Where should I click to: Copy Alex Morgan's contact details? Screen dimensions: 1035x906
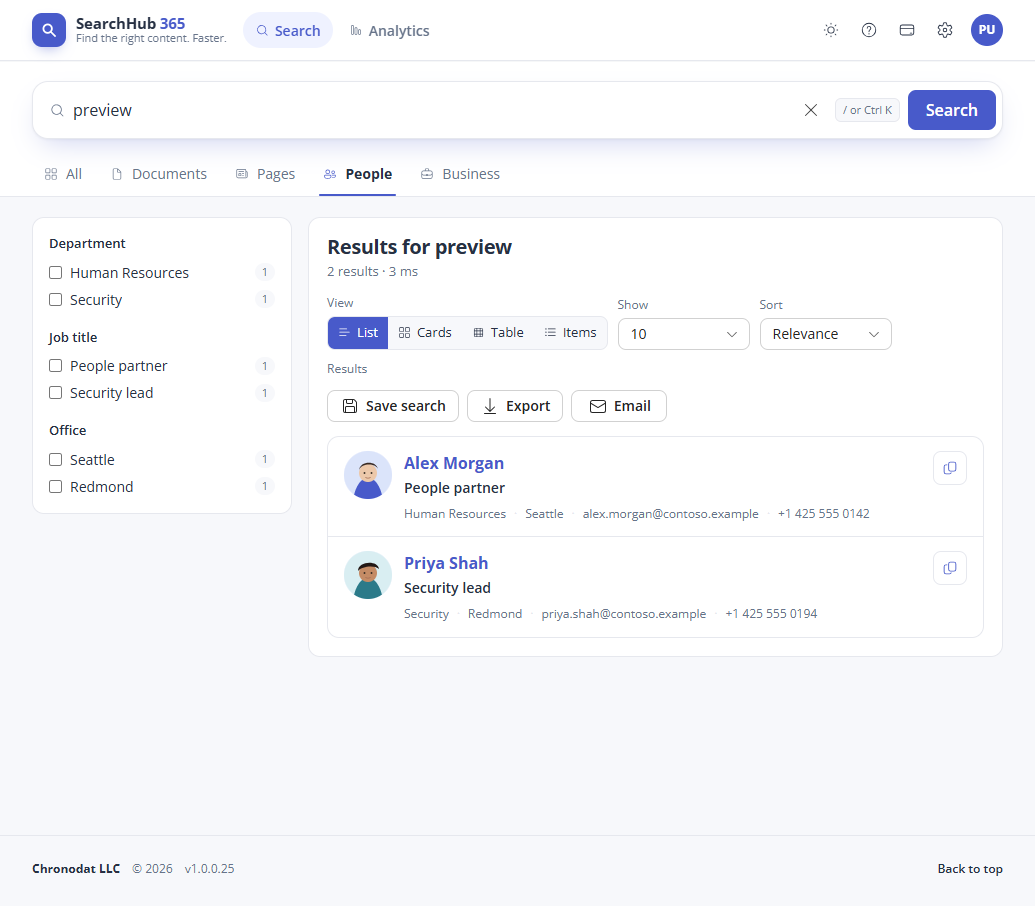950,468
